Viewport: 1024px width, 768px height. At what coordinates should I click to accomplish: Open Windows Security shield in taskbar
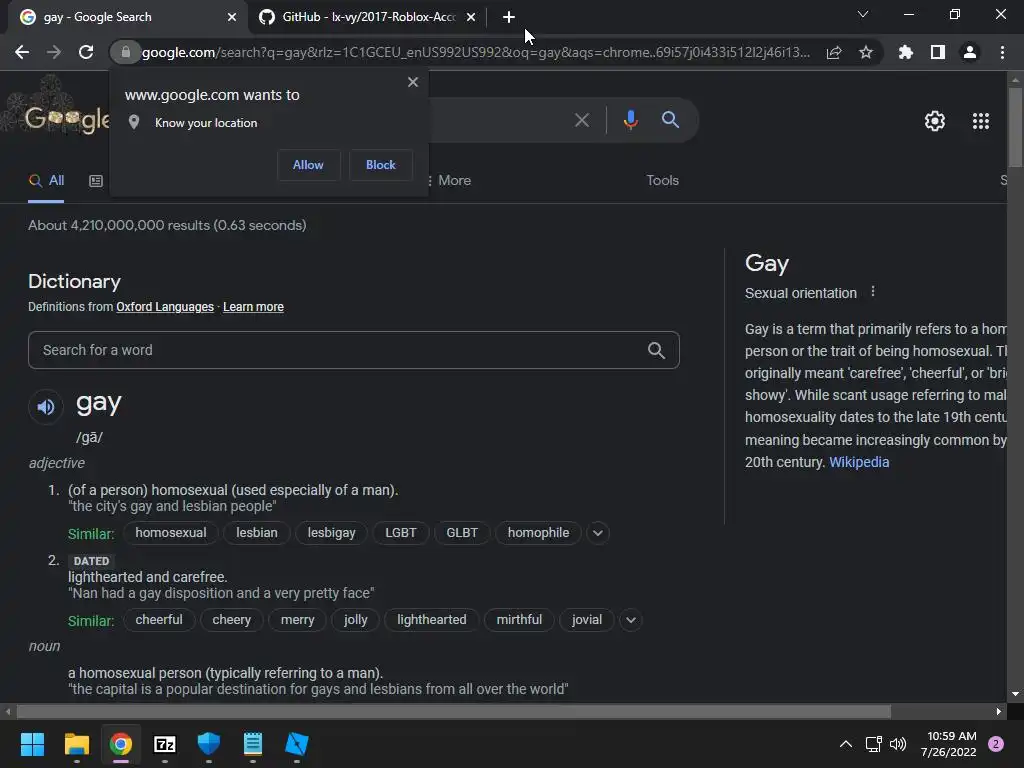coord(208,744)
